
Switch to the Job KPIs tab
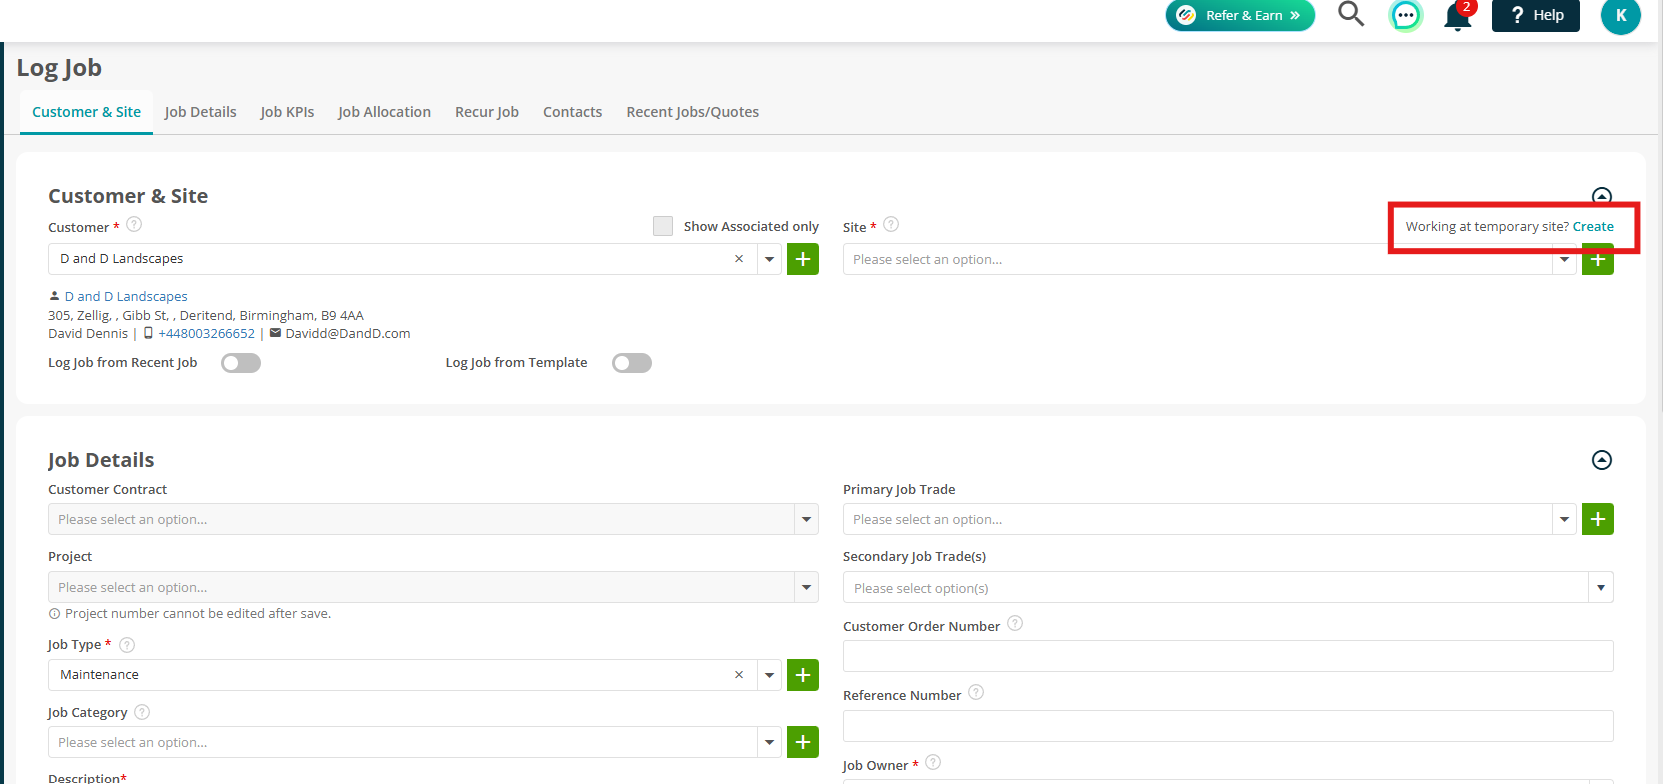287,112
